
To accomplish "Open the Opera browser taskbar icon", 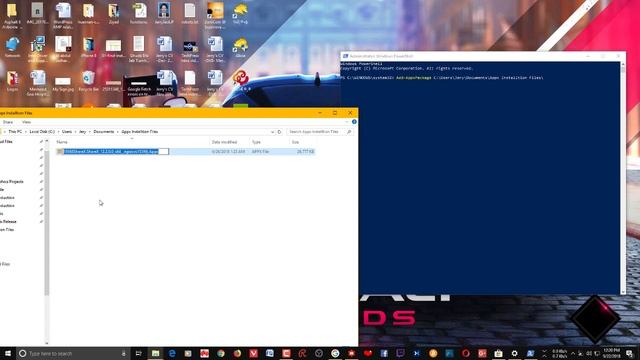I will pos(466,353).
